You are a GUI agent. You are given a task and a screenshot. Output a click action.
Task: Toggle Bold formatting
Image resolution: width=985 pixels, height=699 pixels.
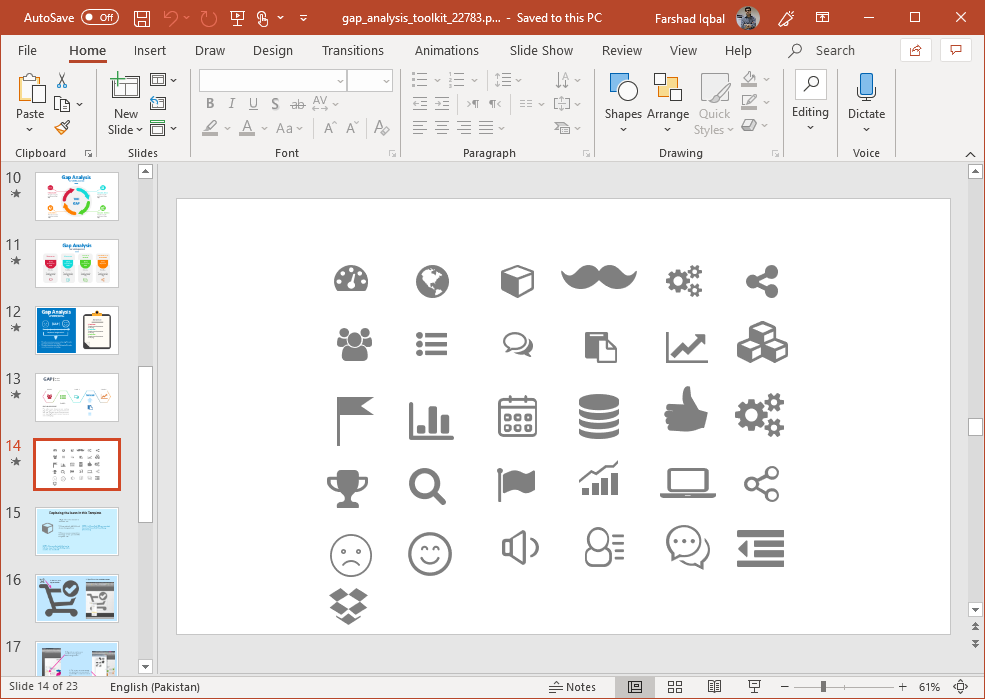coord(210,104)
